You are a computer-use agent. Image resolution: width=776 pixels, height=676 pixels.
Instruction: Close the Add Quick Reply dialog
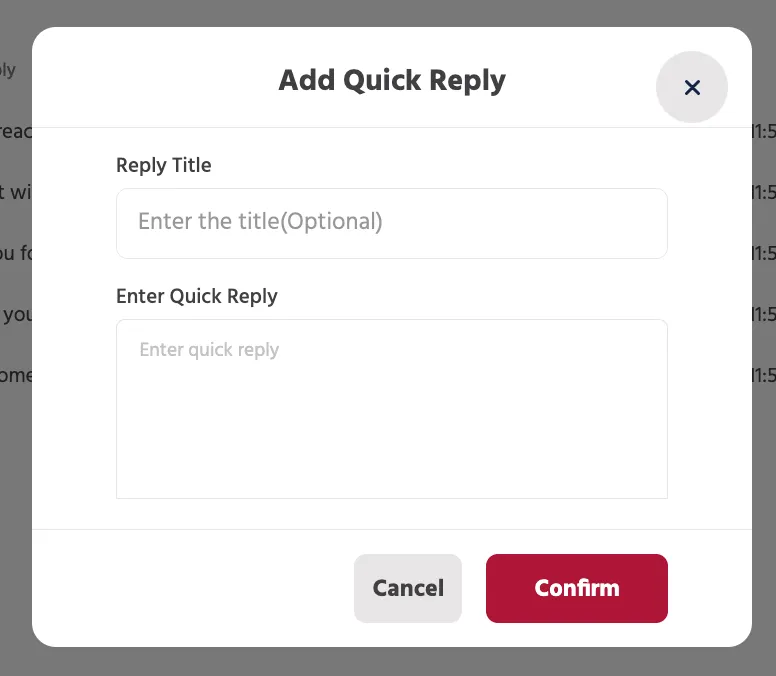tap(691, 87)
